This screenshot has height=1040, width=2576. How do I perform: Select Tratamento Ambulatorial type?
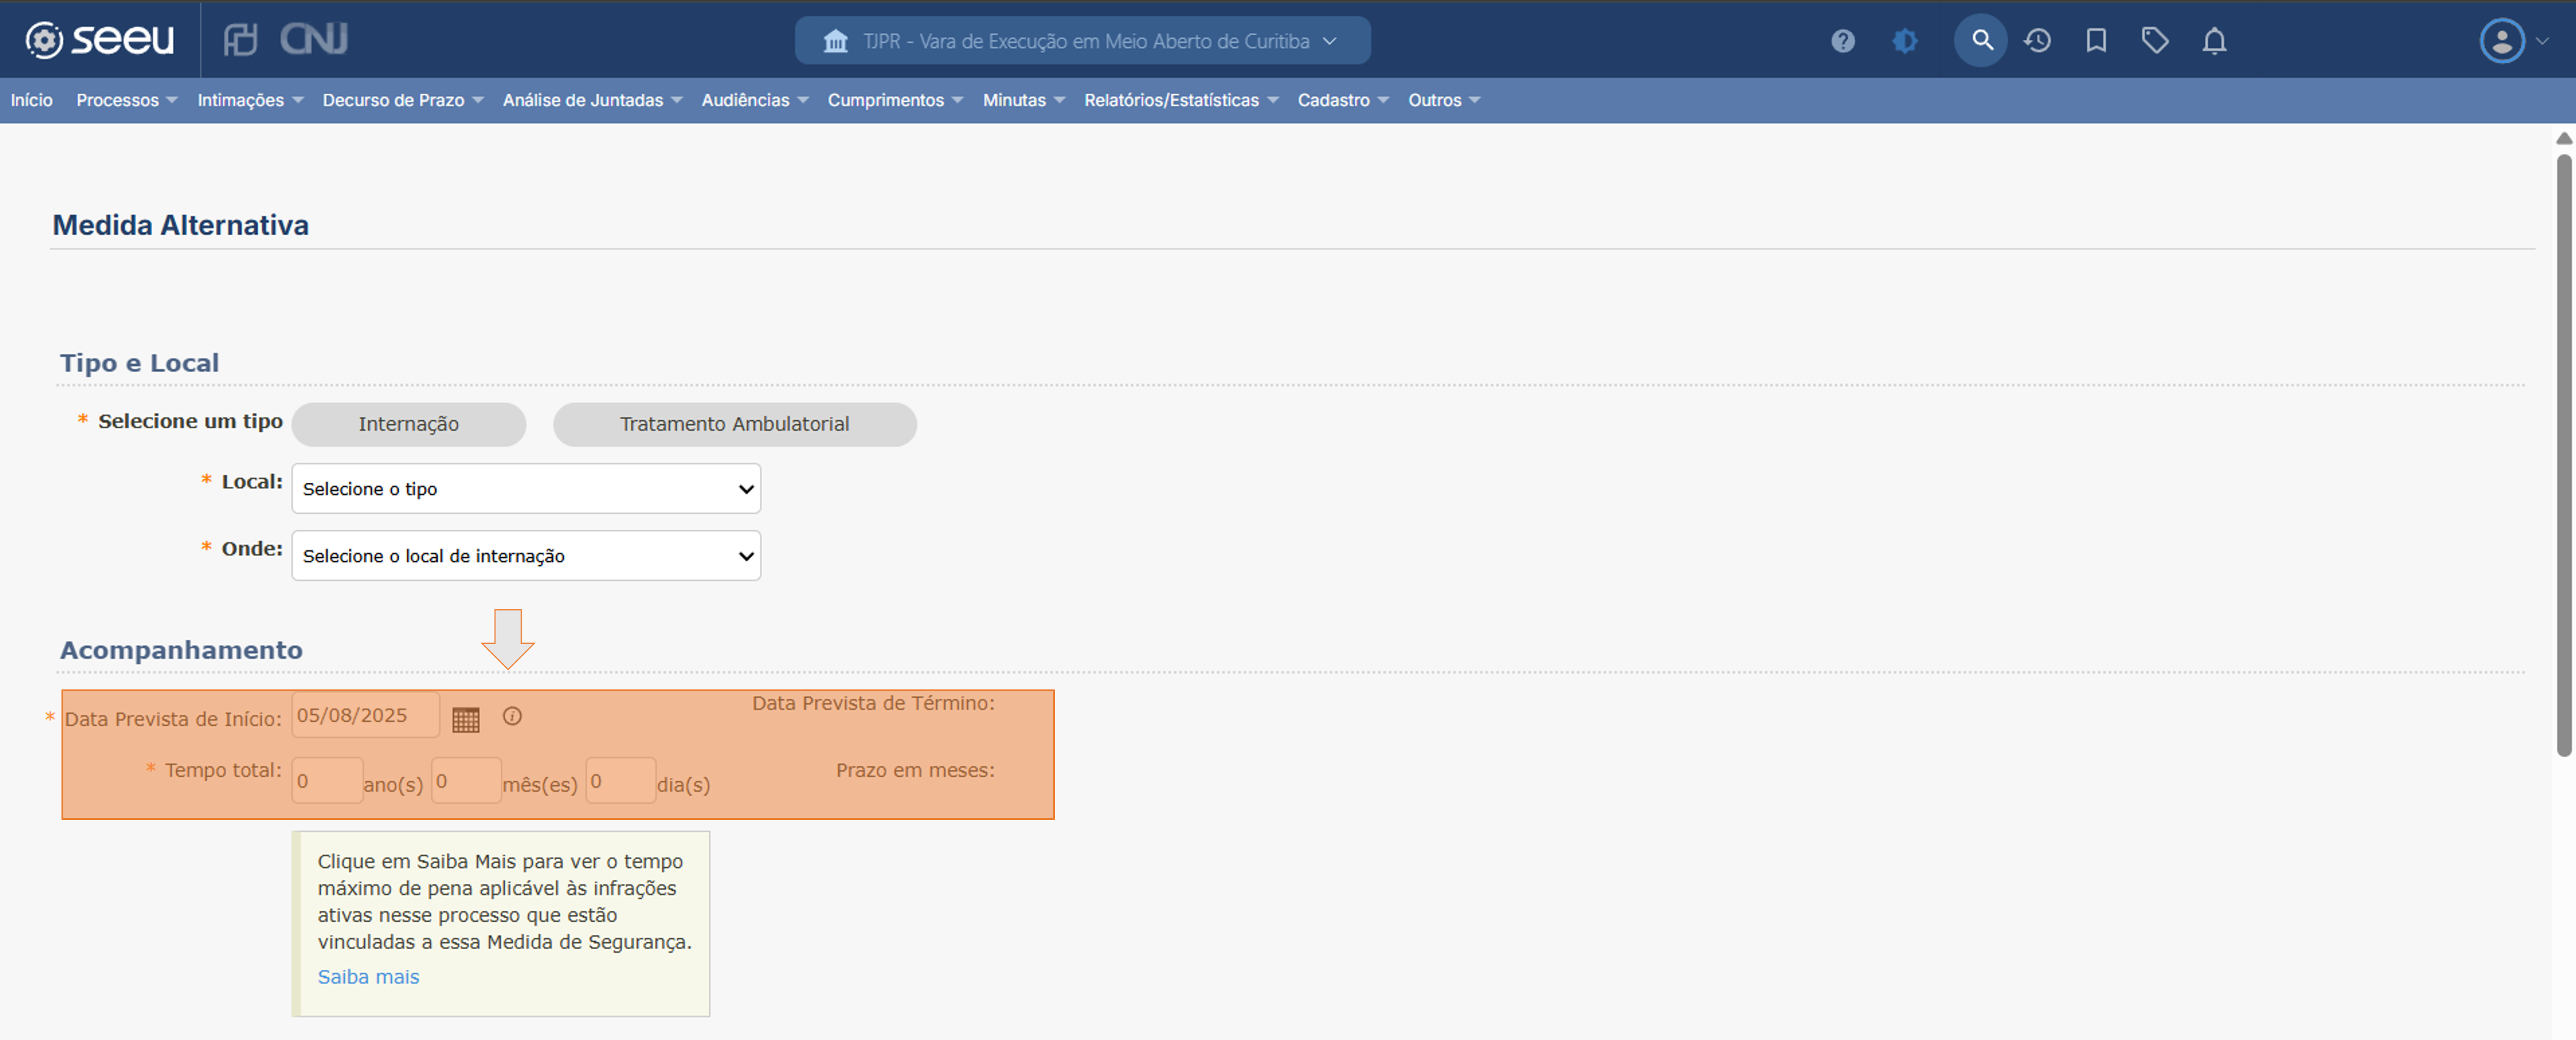tap(734, 424)
